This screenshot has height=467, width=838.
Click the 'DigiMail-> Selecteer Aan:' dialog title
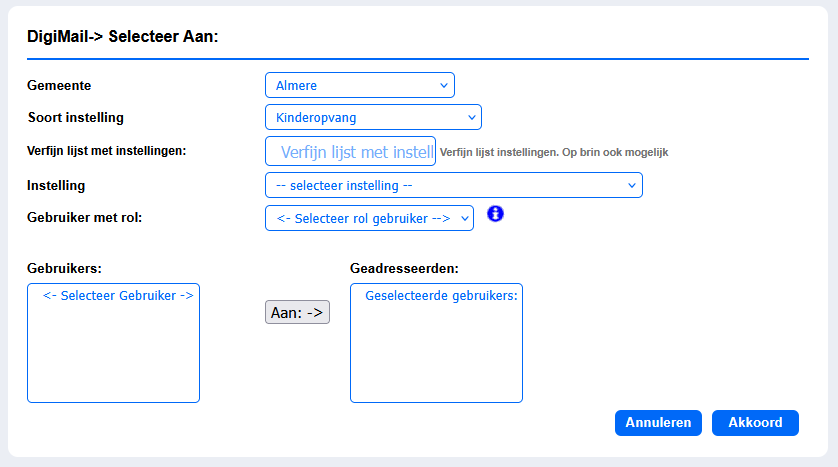122,36
